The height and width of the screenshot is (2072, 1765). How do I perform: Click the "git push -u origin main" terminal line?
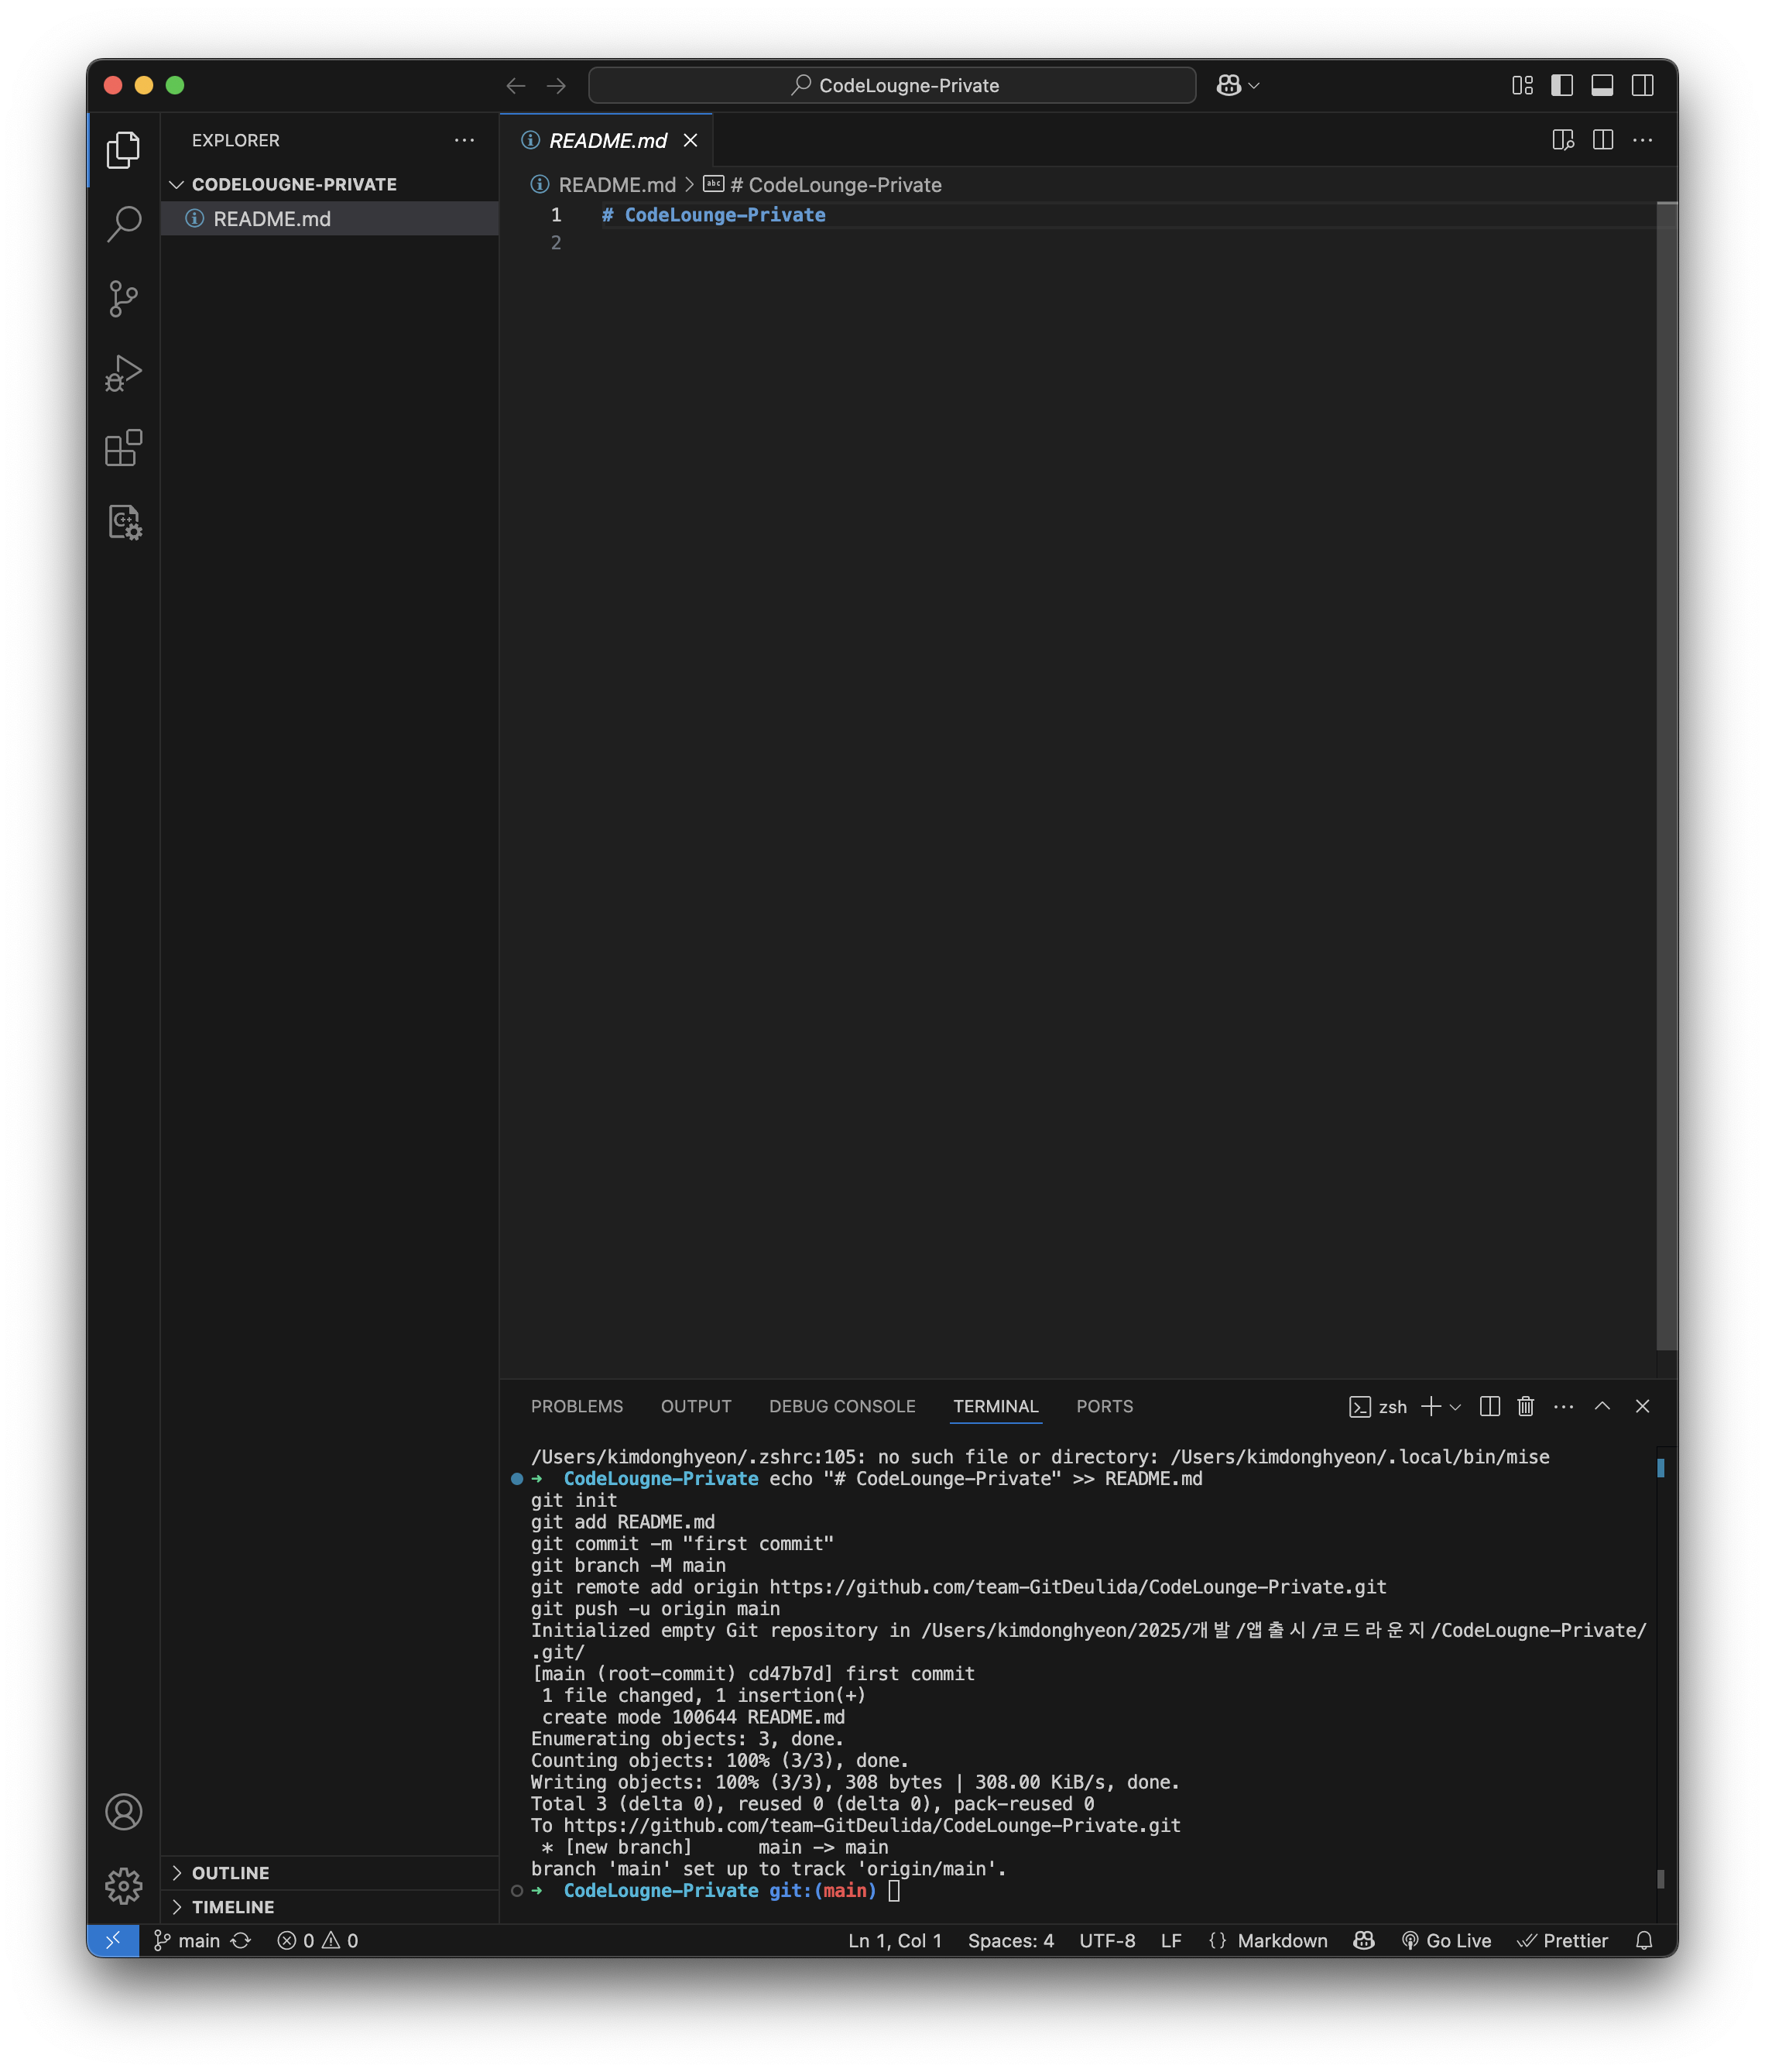tap(655, 1609)
